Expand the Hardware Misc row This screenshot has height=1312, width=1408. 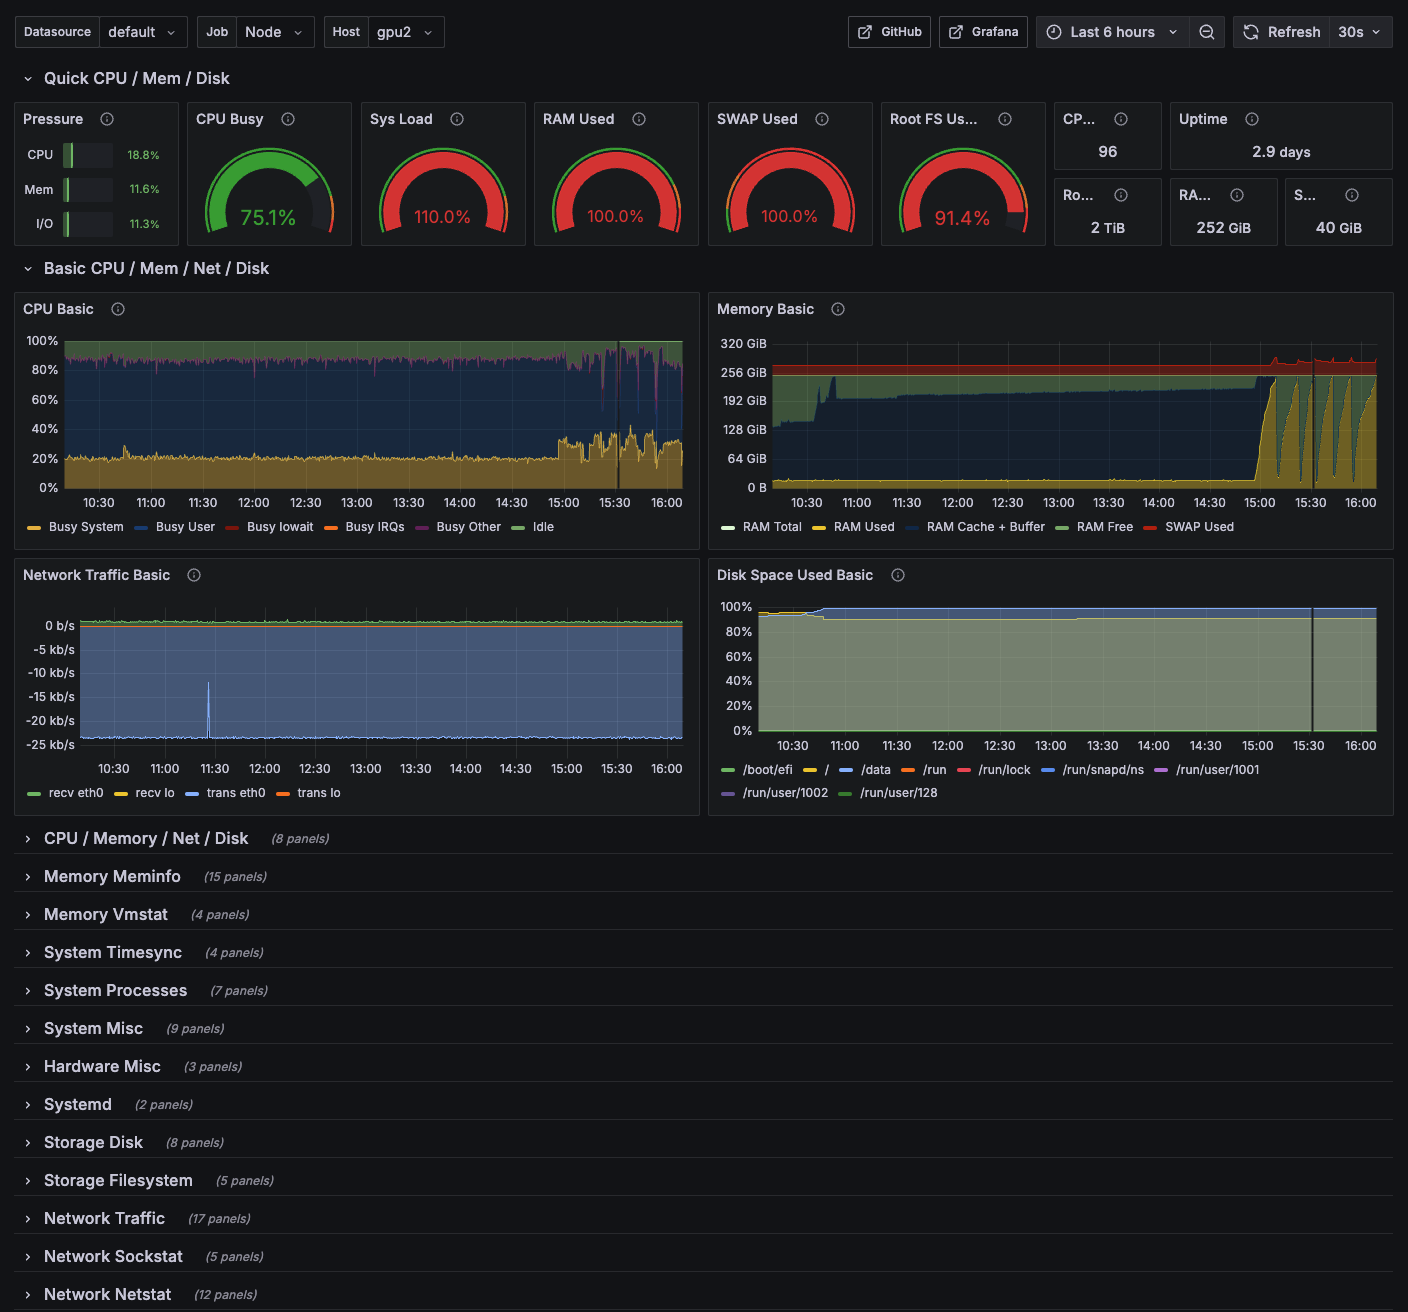[102, 1066]
